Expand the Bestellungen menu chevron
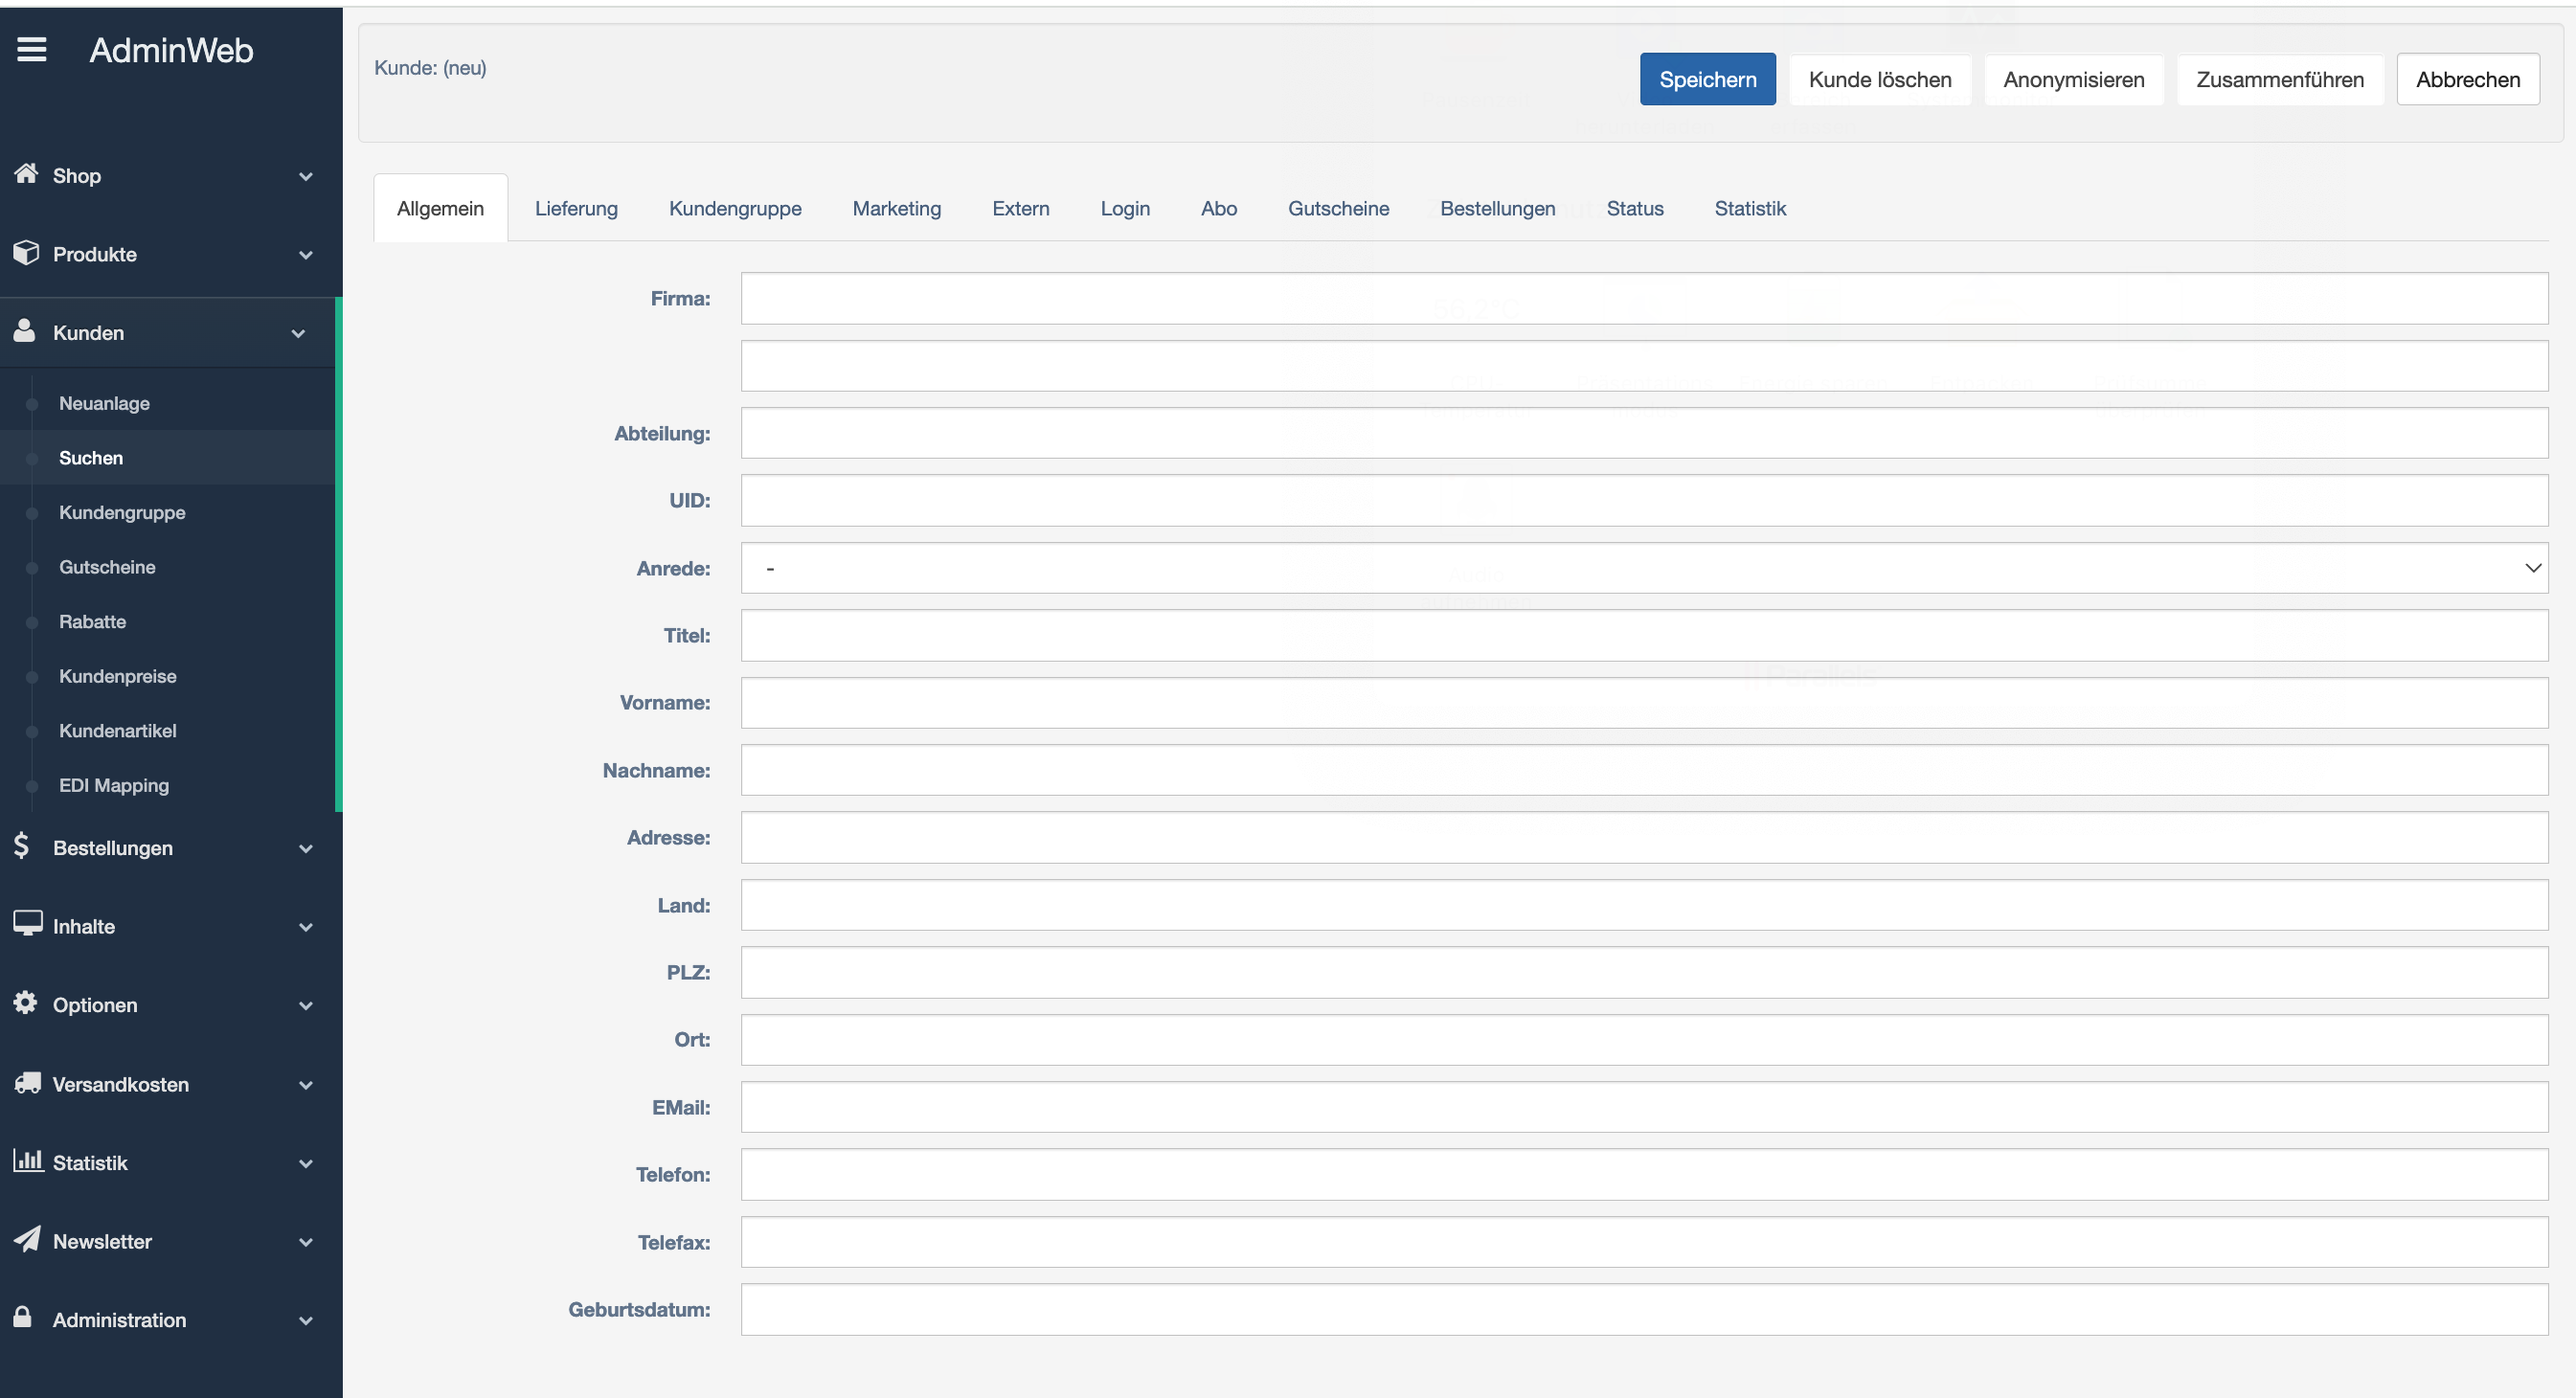This screenshot has height=1398, width=2576. tap(306, 848)
